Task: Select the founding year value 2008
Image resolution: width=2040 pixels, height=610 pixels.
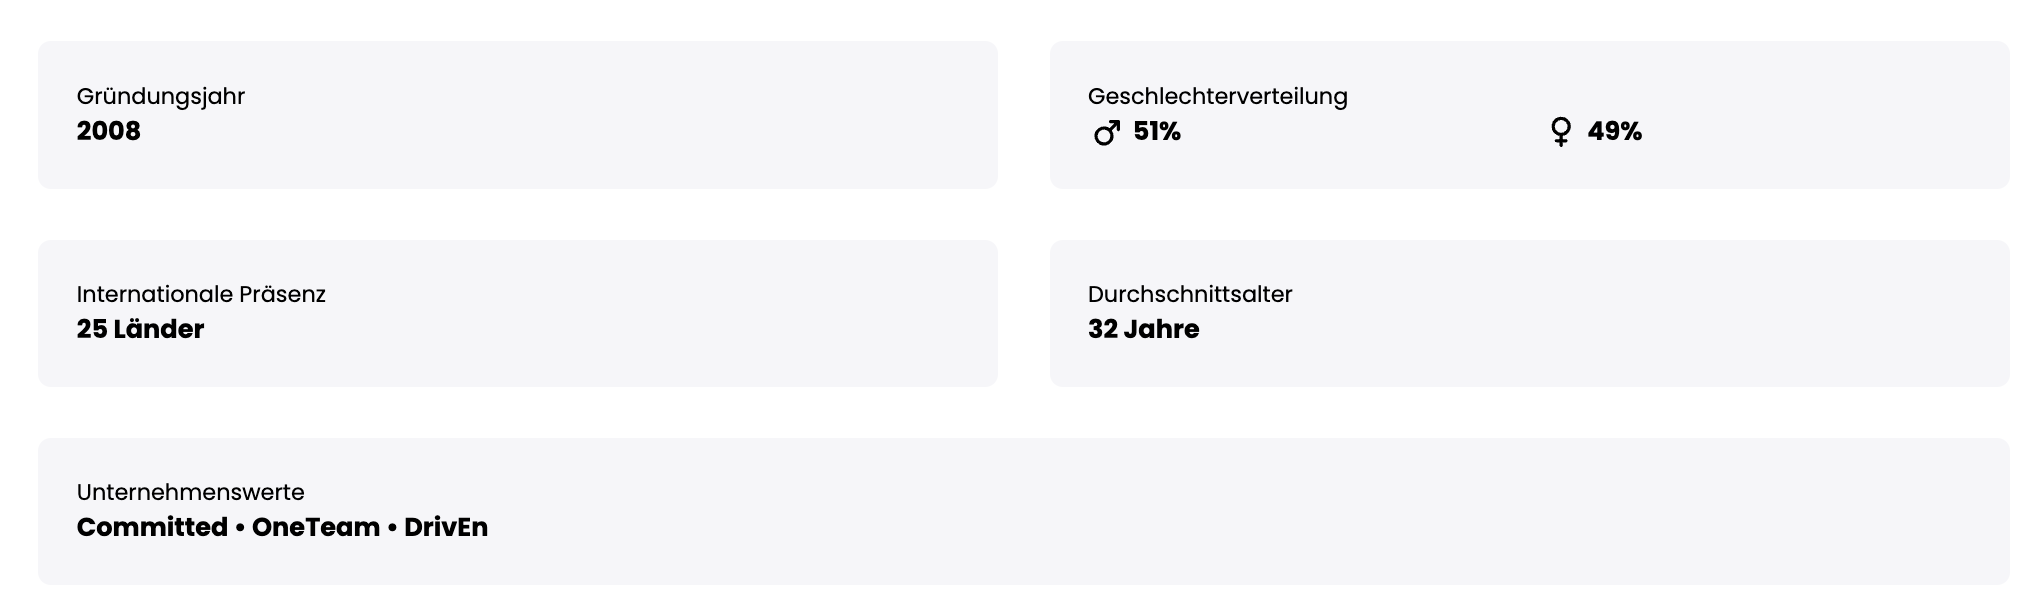Action: point(109,131)
